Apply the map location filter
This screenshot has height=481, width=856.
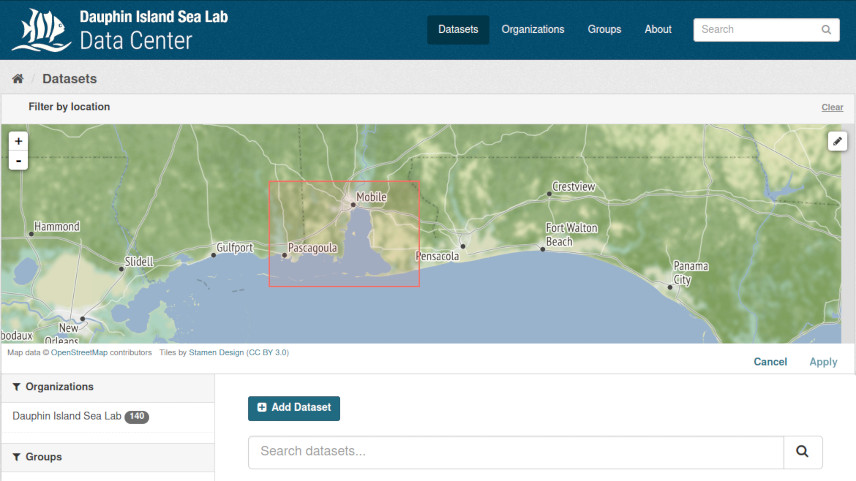pos(823,362)
